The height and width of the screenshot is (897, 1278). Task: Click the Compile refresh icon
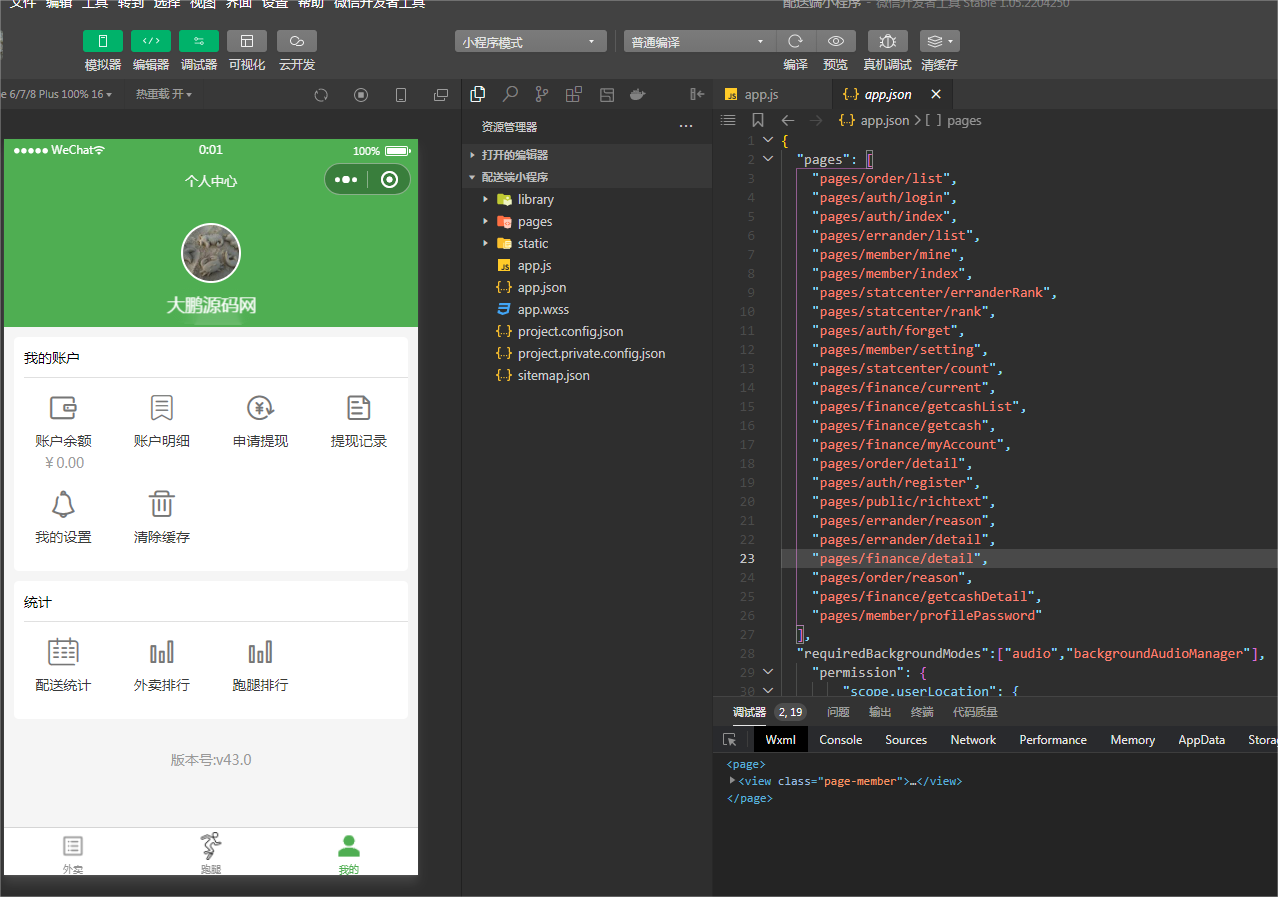pyautogui.click(x=795, y=41)
